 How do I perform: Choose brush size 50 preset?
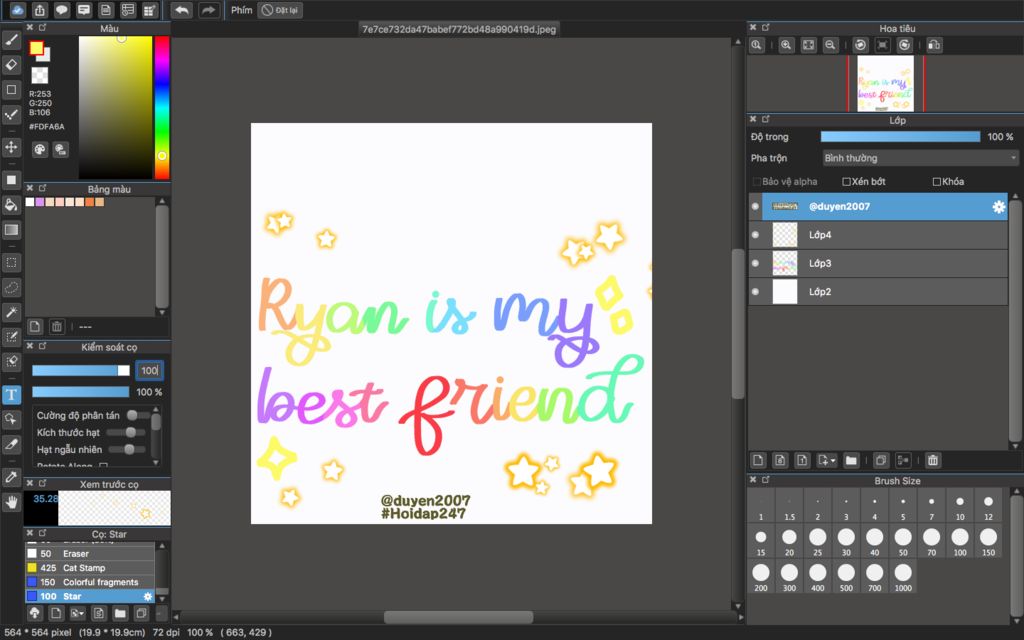click(x=903, y=538)
